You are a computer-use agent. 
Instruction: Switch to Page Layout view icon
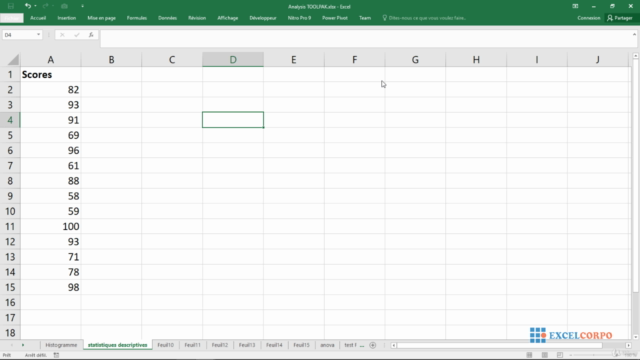click(x=544, y=355)
